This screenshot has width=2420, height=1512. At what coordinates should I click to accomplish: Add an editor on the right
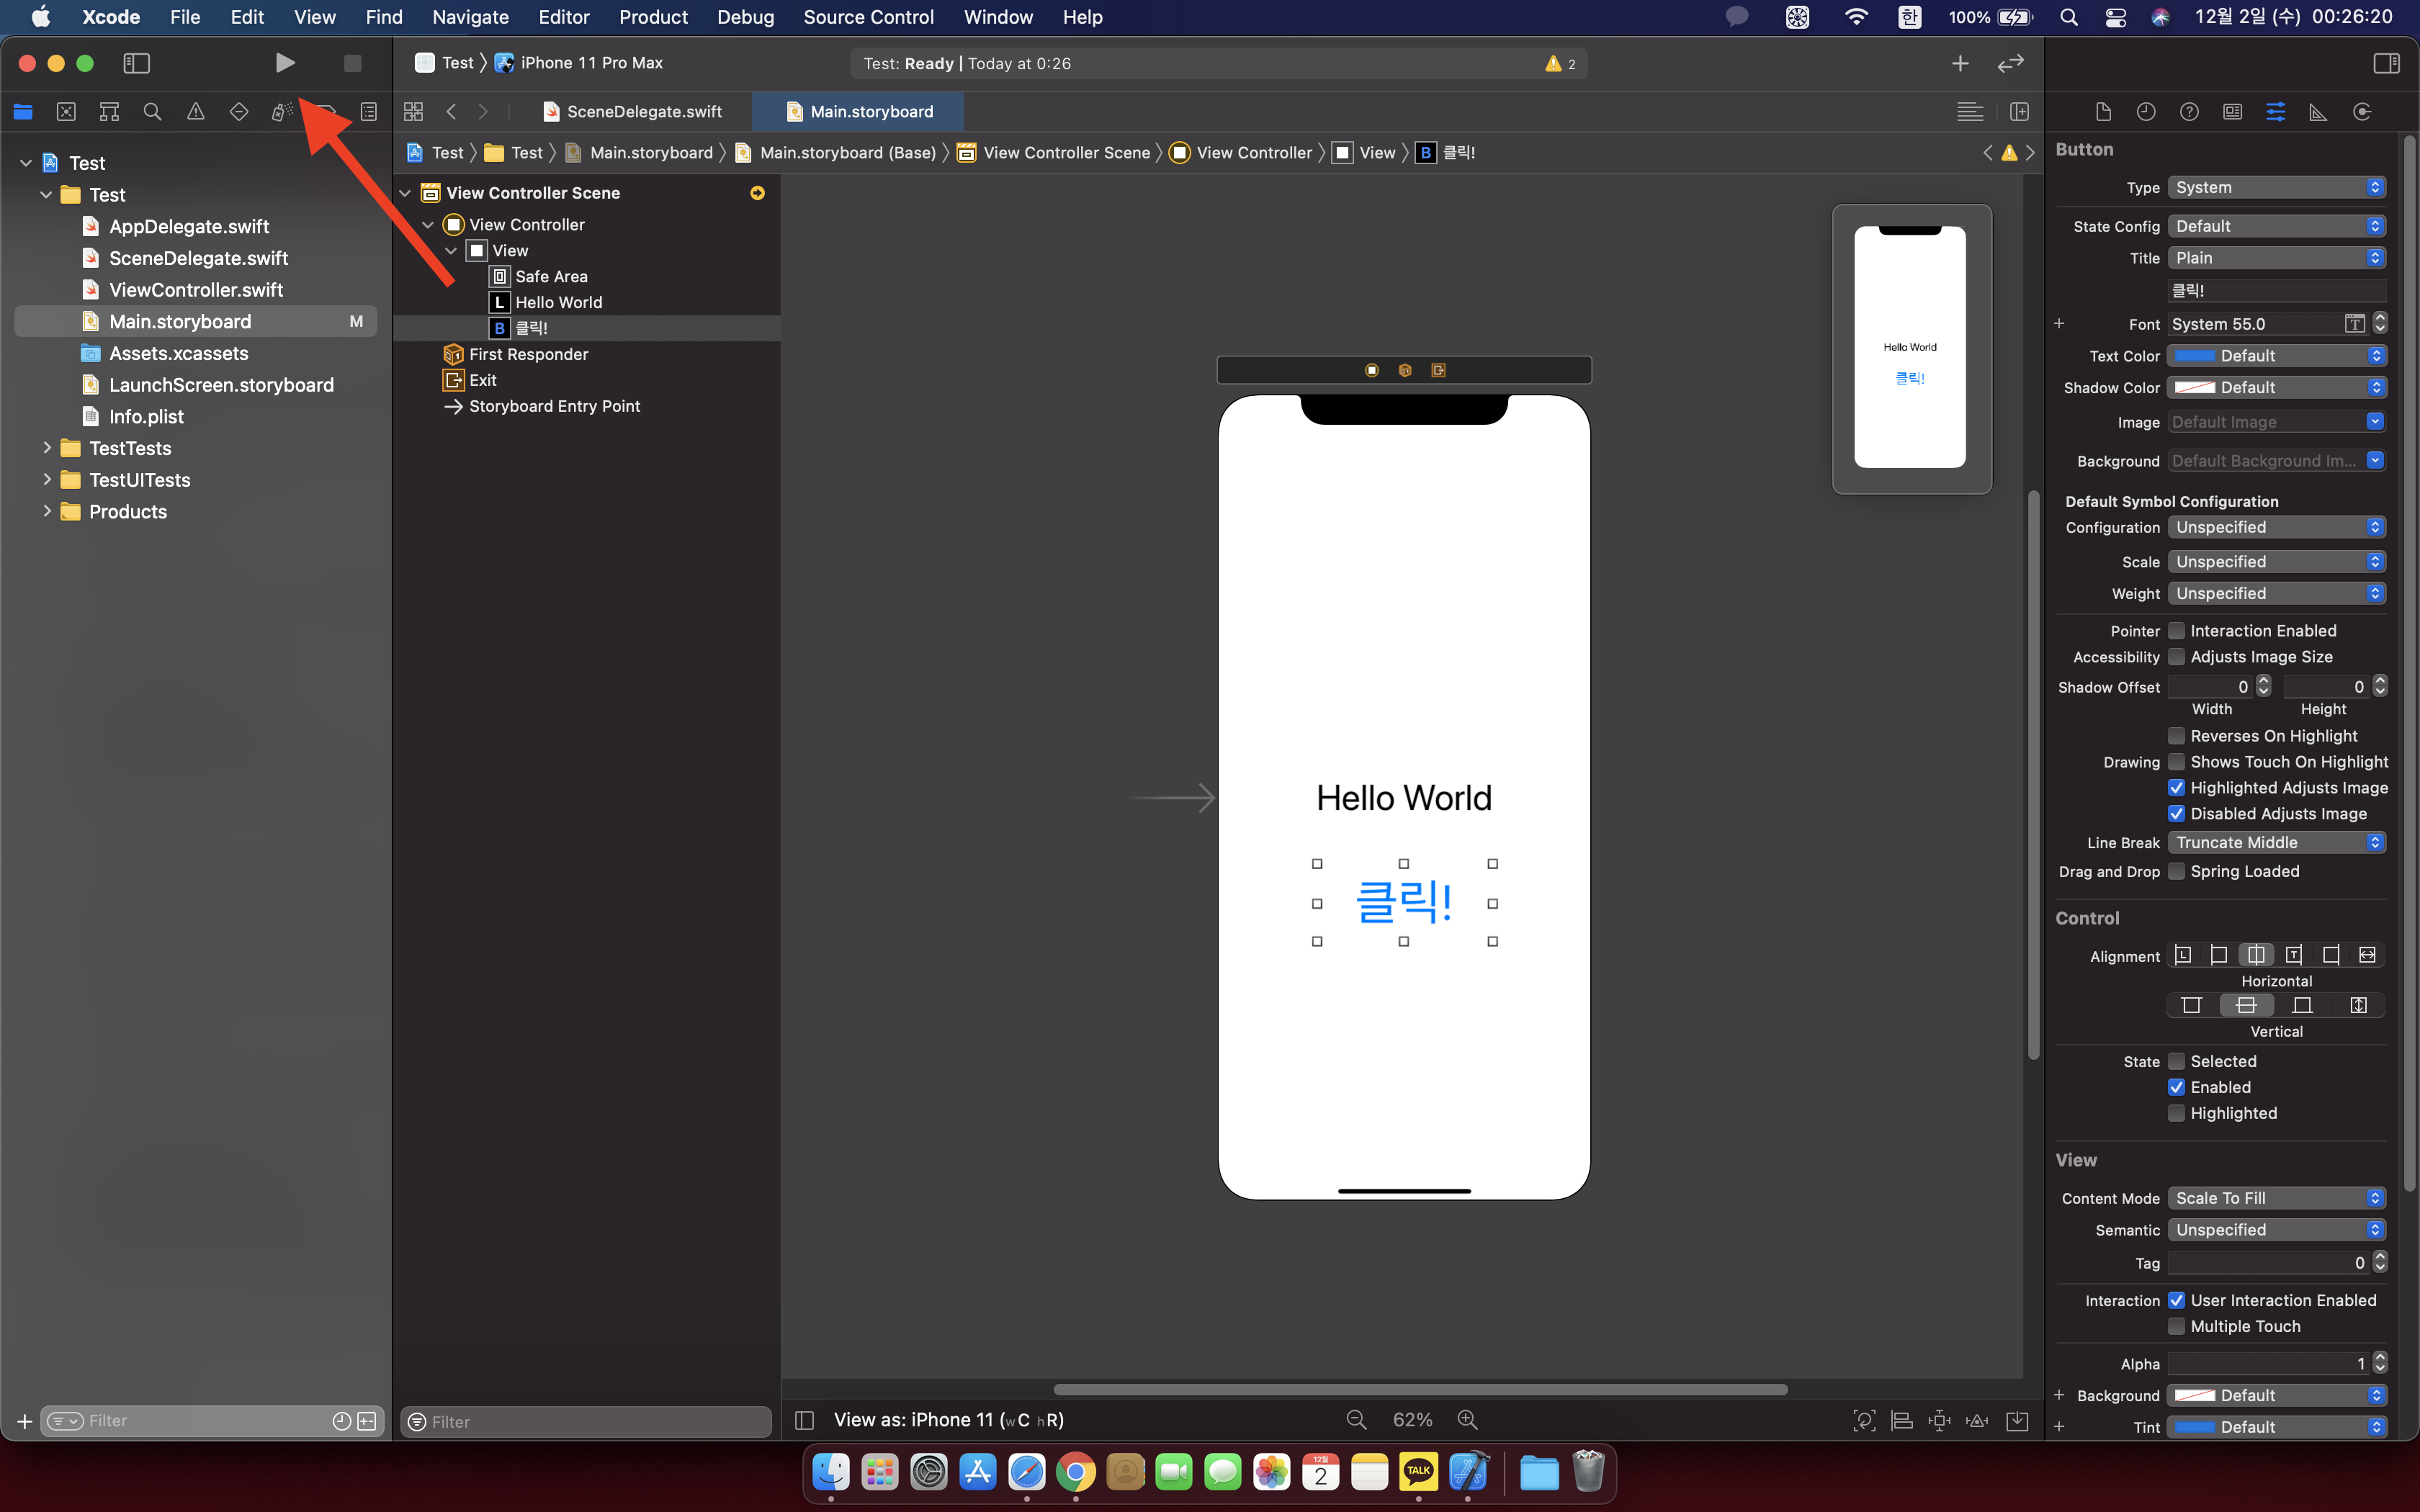pyautogui.click(x=2019, y=112)
